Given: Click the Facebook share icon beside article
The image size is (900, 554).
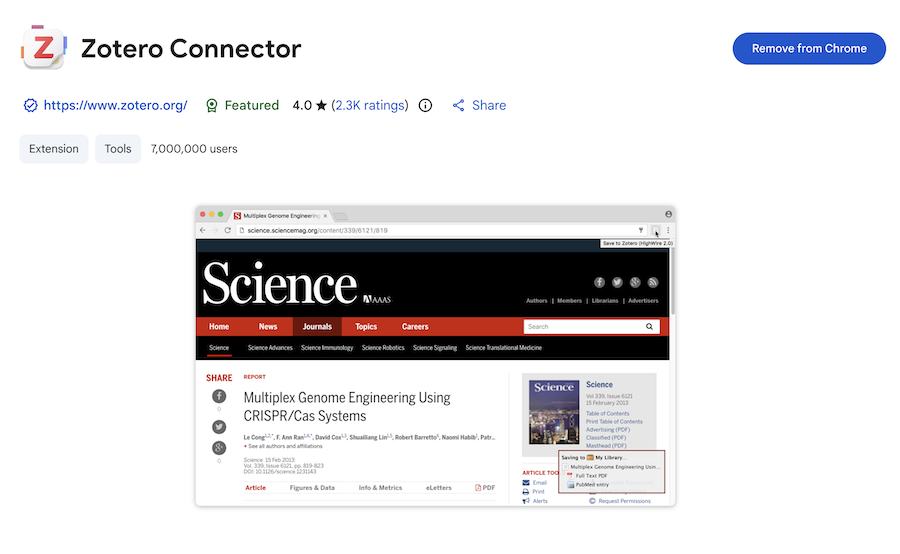Looking at the screenshot, I should [x=219, y=396].
